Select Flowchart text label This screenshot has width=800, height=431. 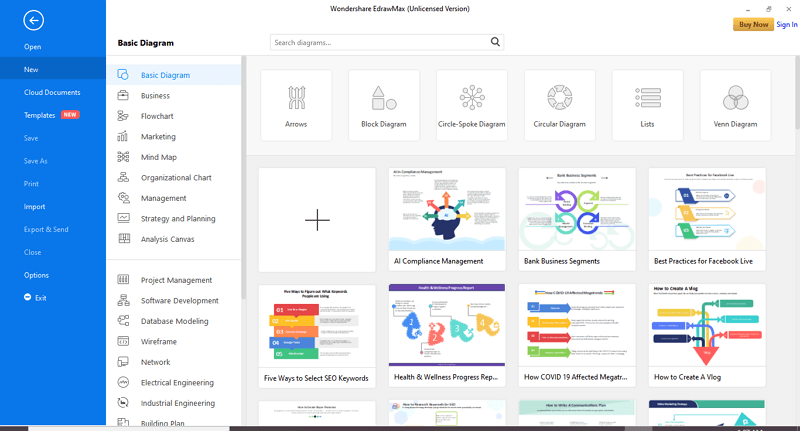157,116
